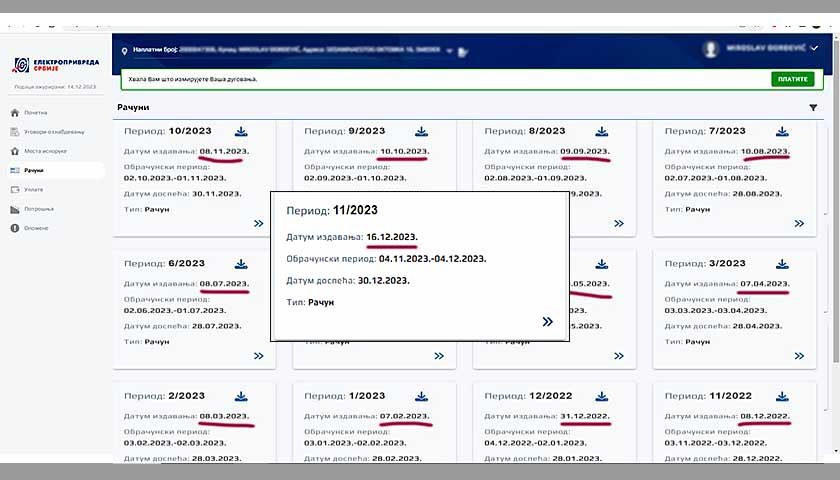
Task: Click the Опомене warning icon in sidebar
Action: pos(14,228)
